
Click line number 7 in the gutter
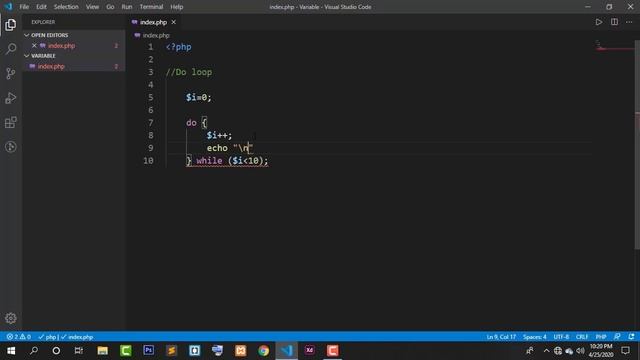[151, 122]
